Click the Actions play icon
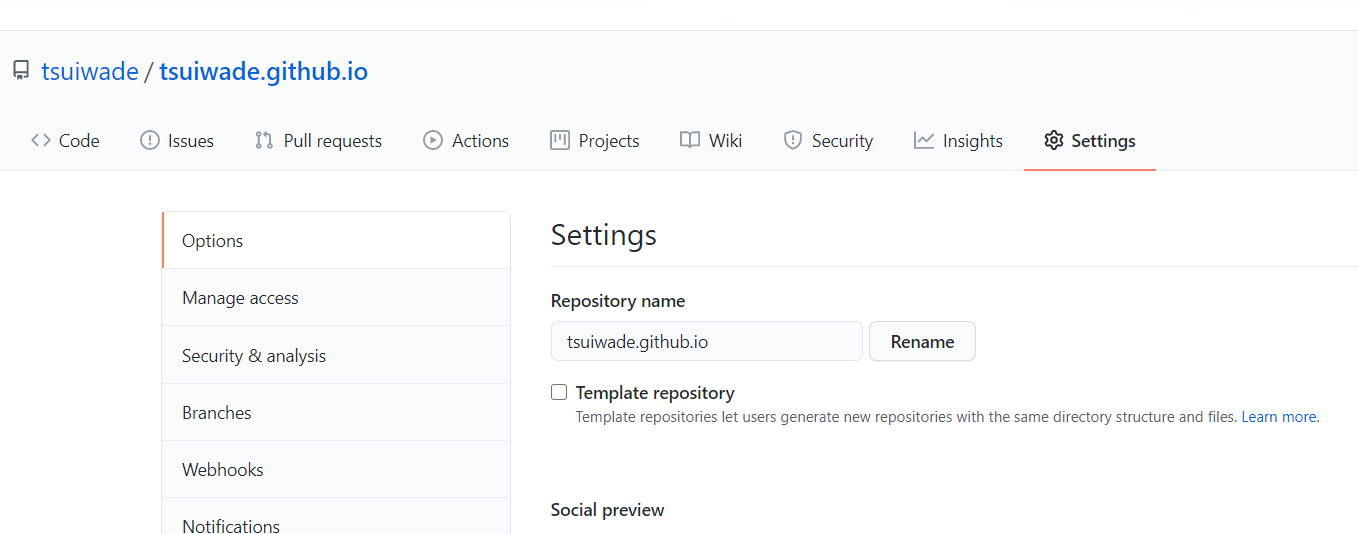Screen dimensions: 1358x534 (x=433, y=140)
